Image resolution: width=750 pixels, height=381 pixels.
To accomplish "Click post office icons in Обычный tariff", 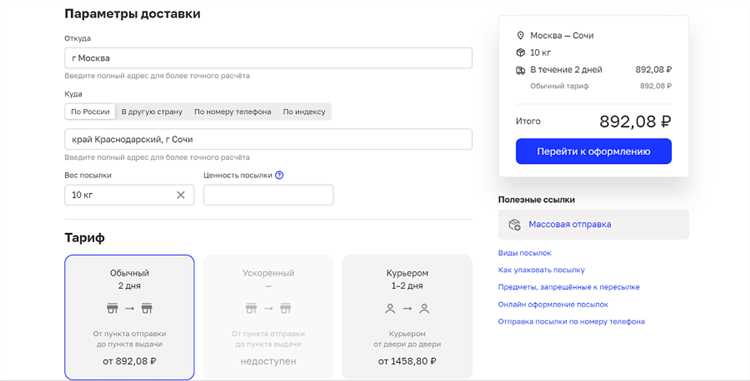I will (130, 308).
